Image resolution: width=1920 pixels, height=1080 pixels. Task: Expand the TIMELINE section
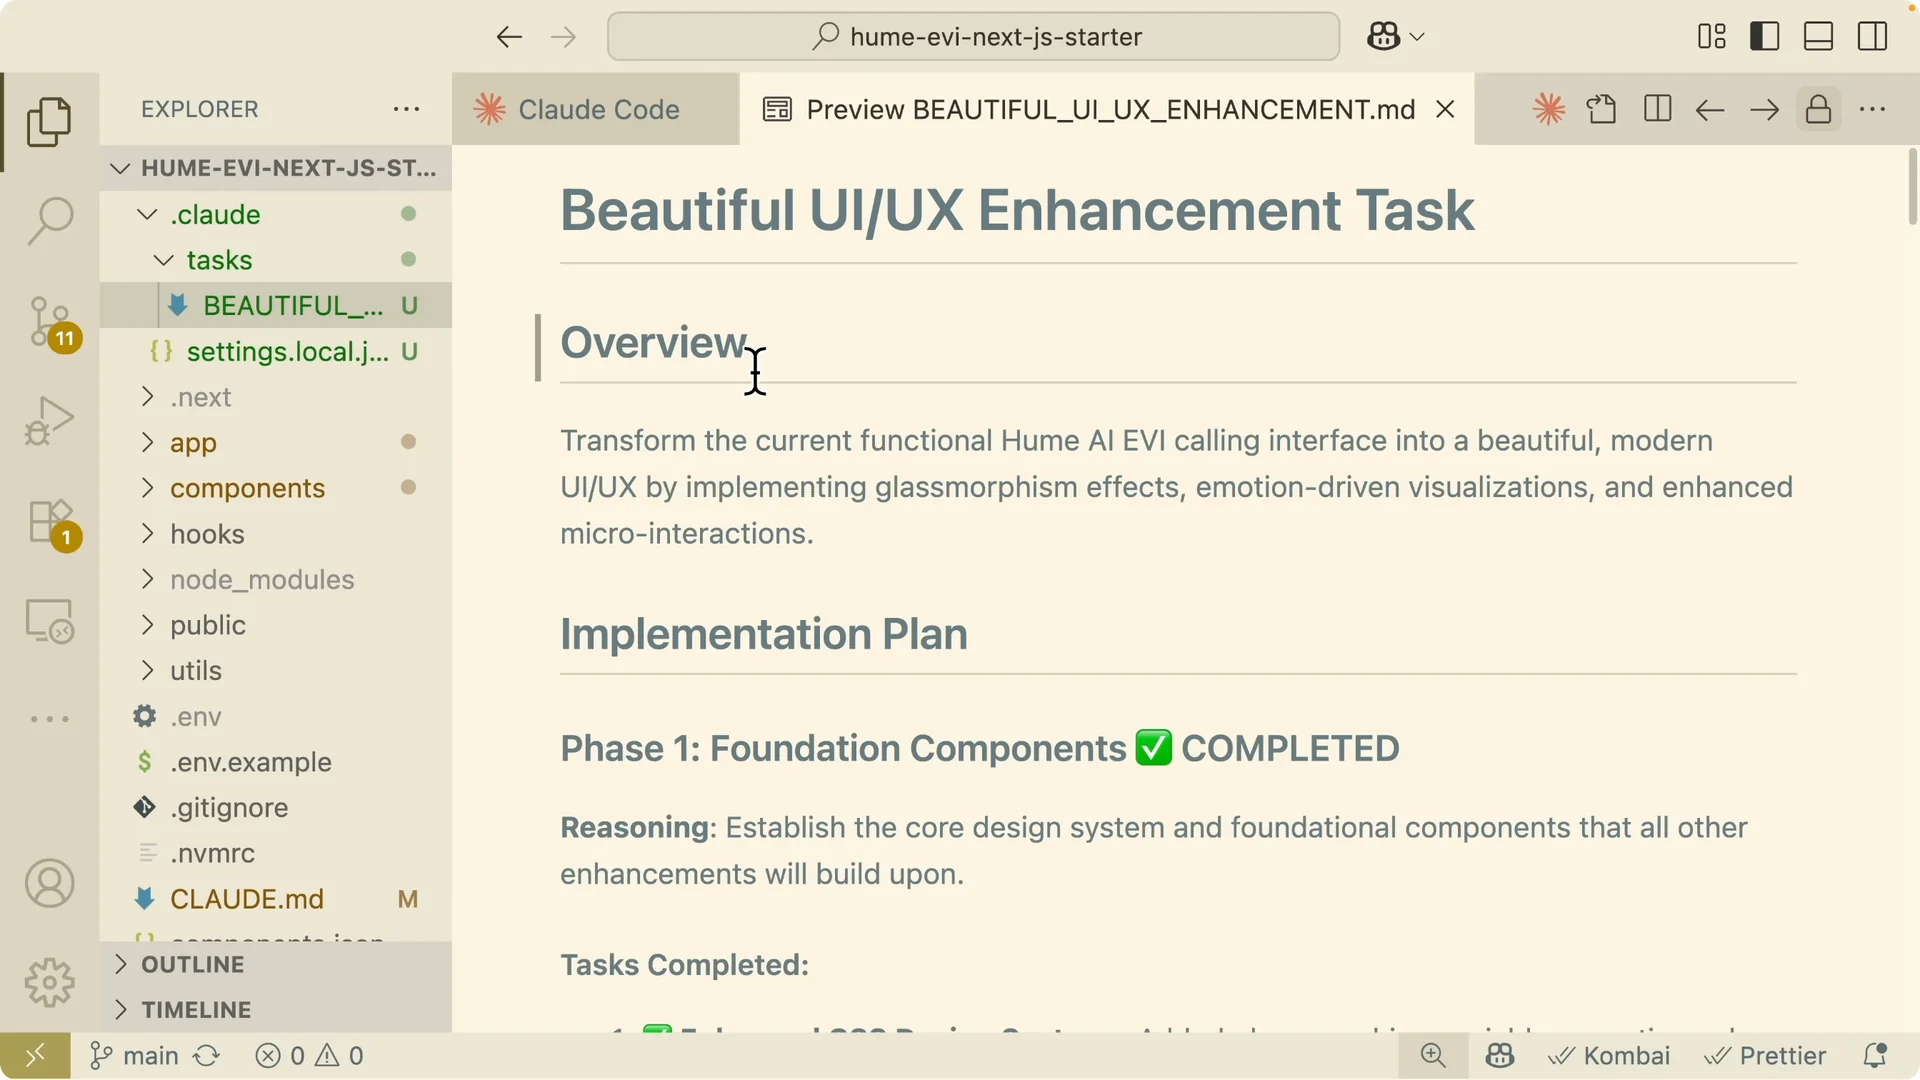(276, 1010)
